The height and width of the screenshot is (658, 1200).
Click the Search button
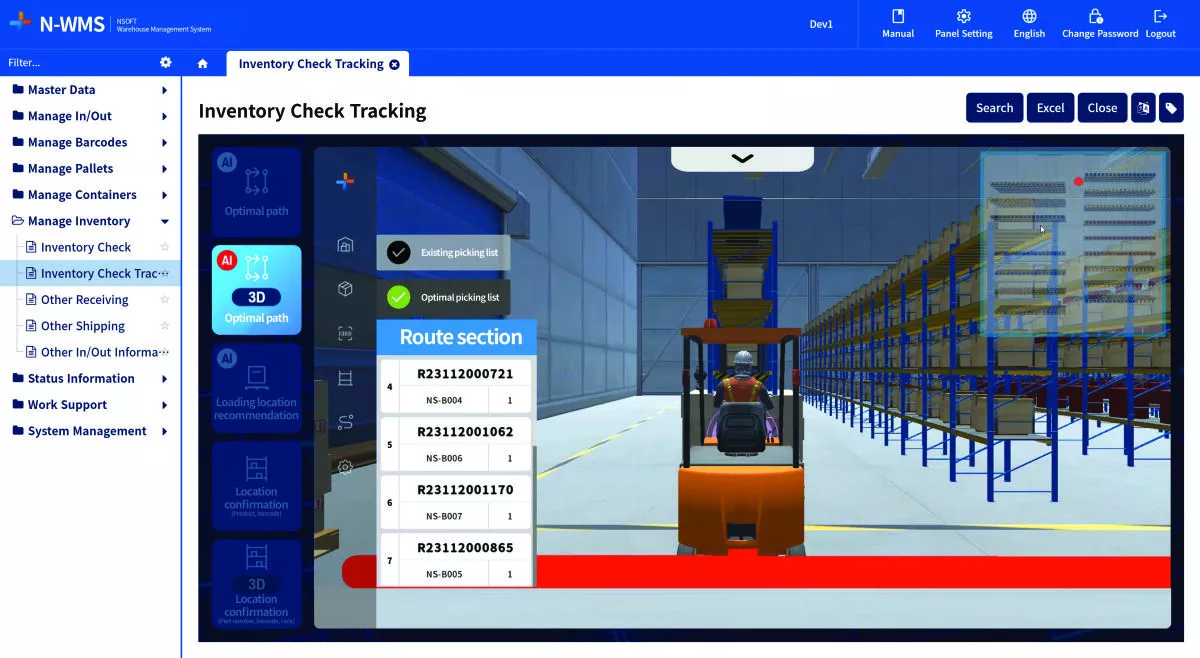994,108
